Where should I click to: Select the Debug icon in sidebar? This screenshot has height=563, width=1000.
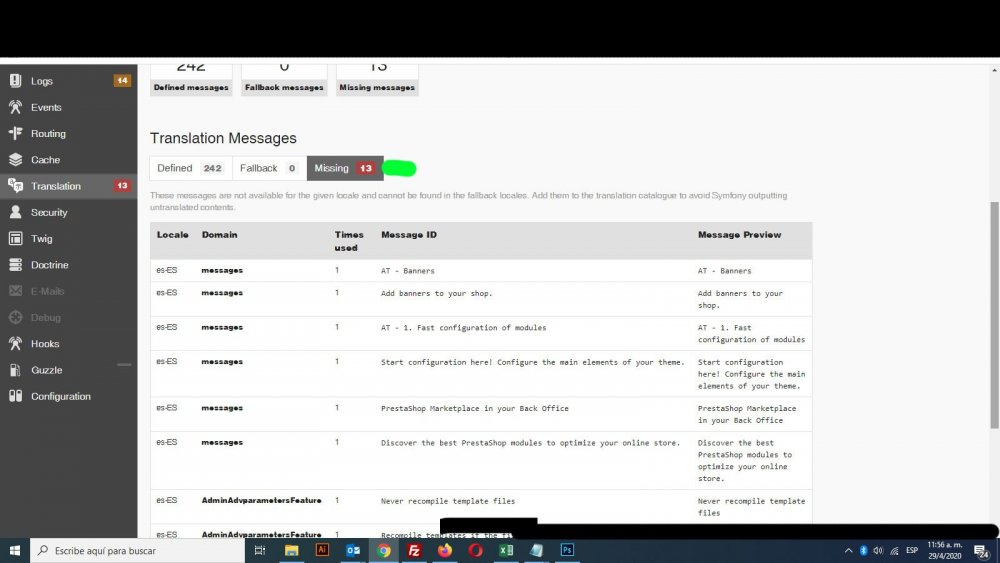pyautogui.click(x=15, y=317)
